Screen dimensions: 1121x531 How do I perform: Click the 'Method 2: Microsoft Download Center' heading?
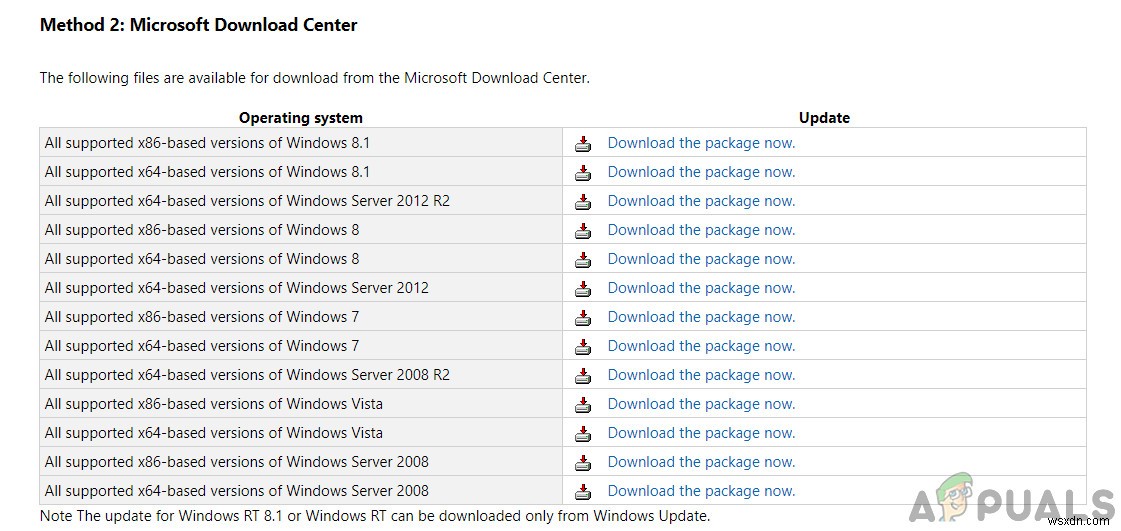pyautogui.click(x=199, y=25)
